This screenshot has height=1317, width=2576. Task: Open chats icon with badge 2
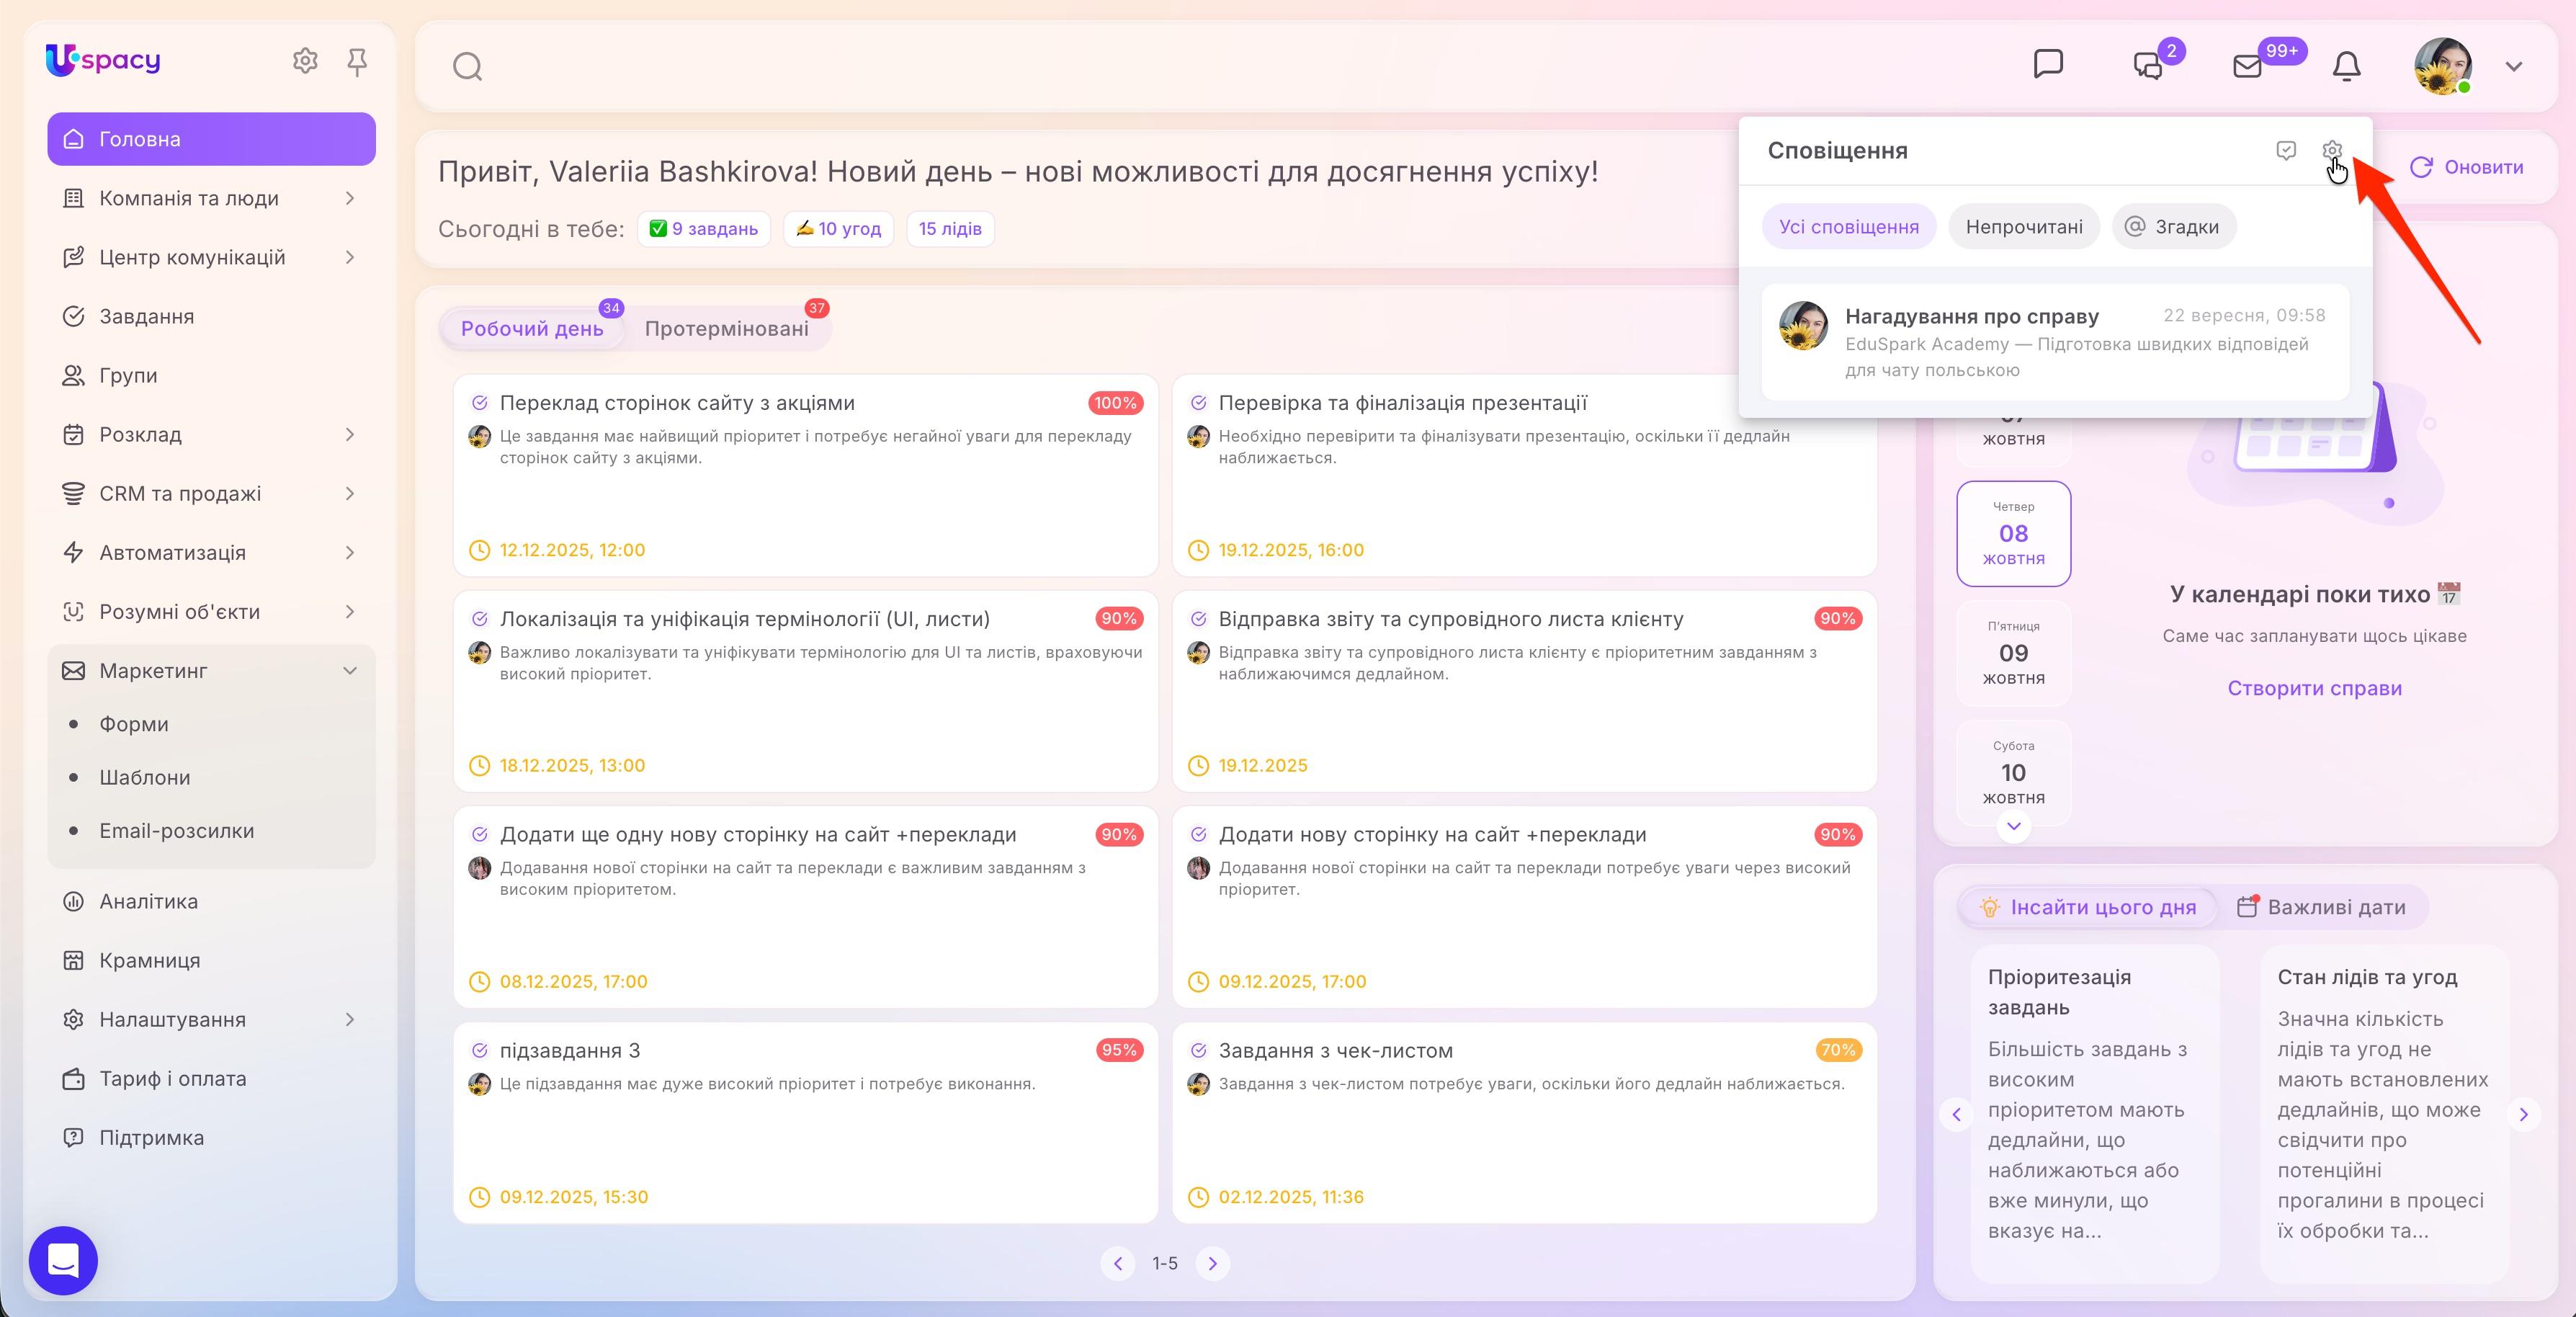[2148, 66]
